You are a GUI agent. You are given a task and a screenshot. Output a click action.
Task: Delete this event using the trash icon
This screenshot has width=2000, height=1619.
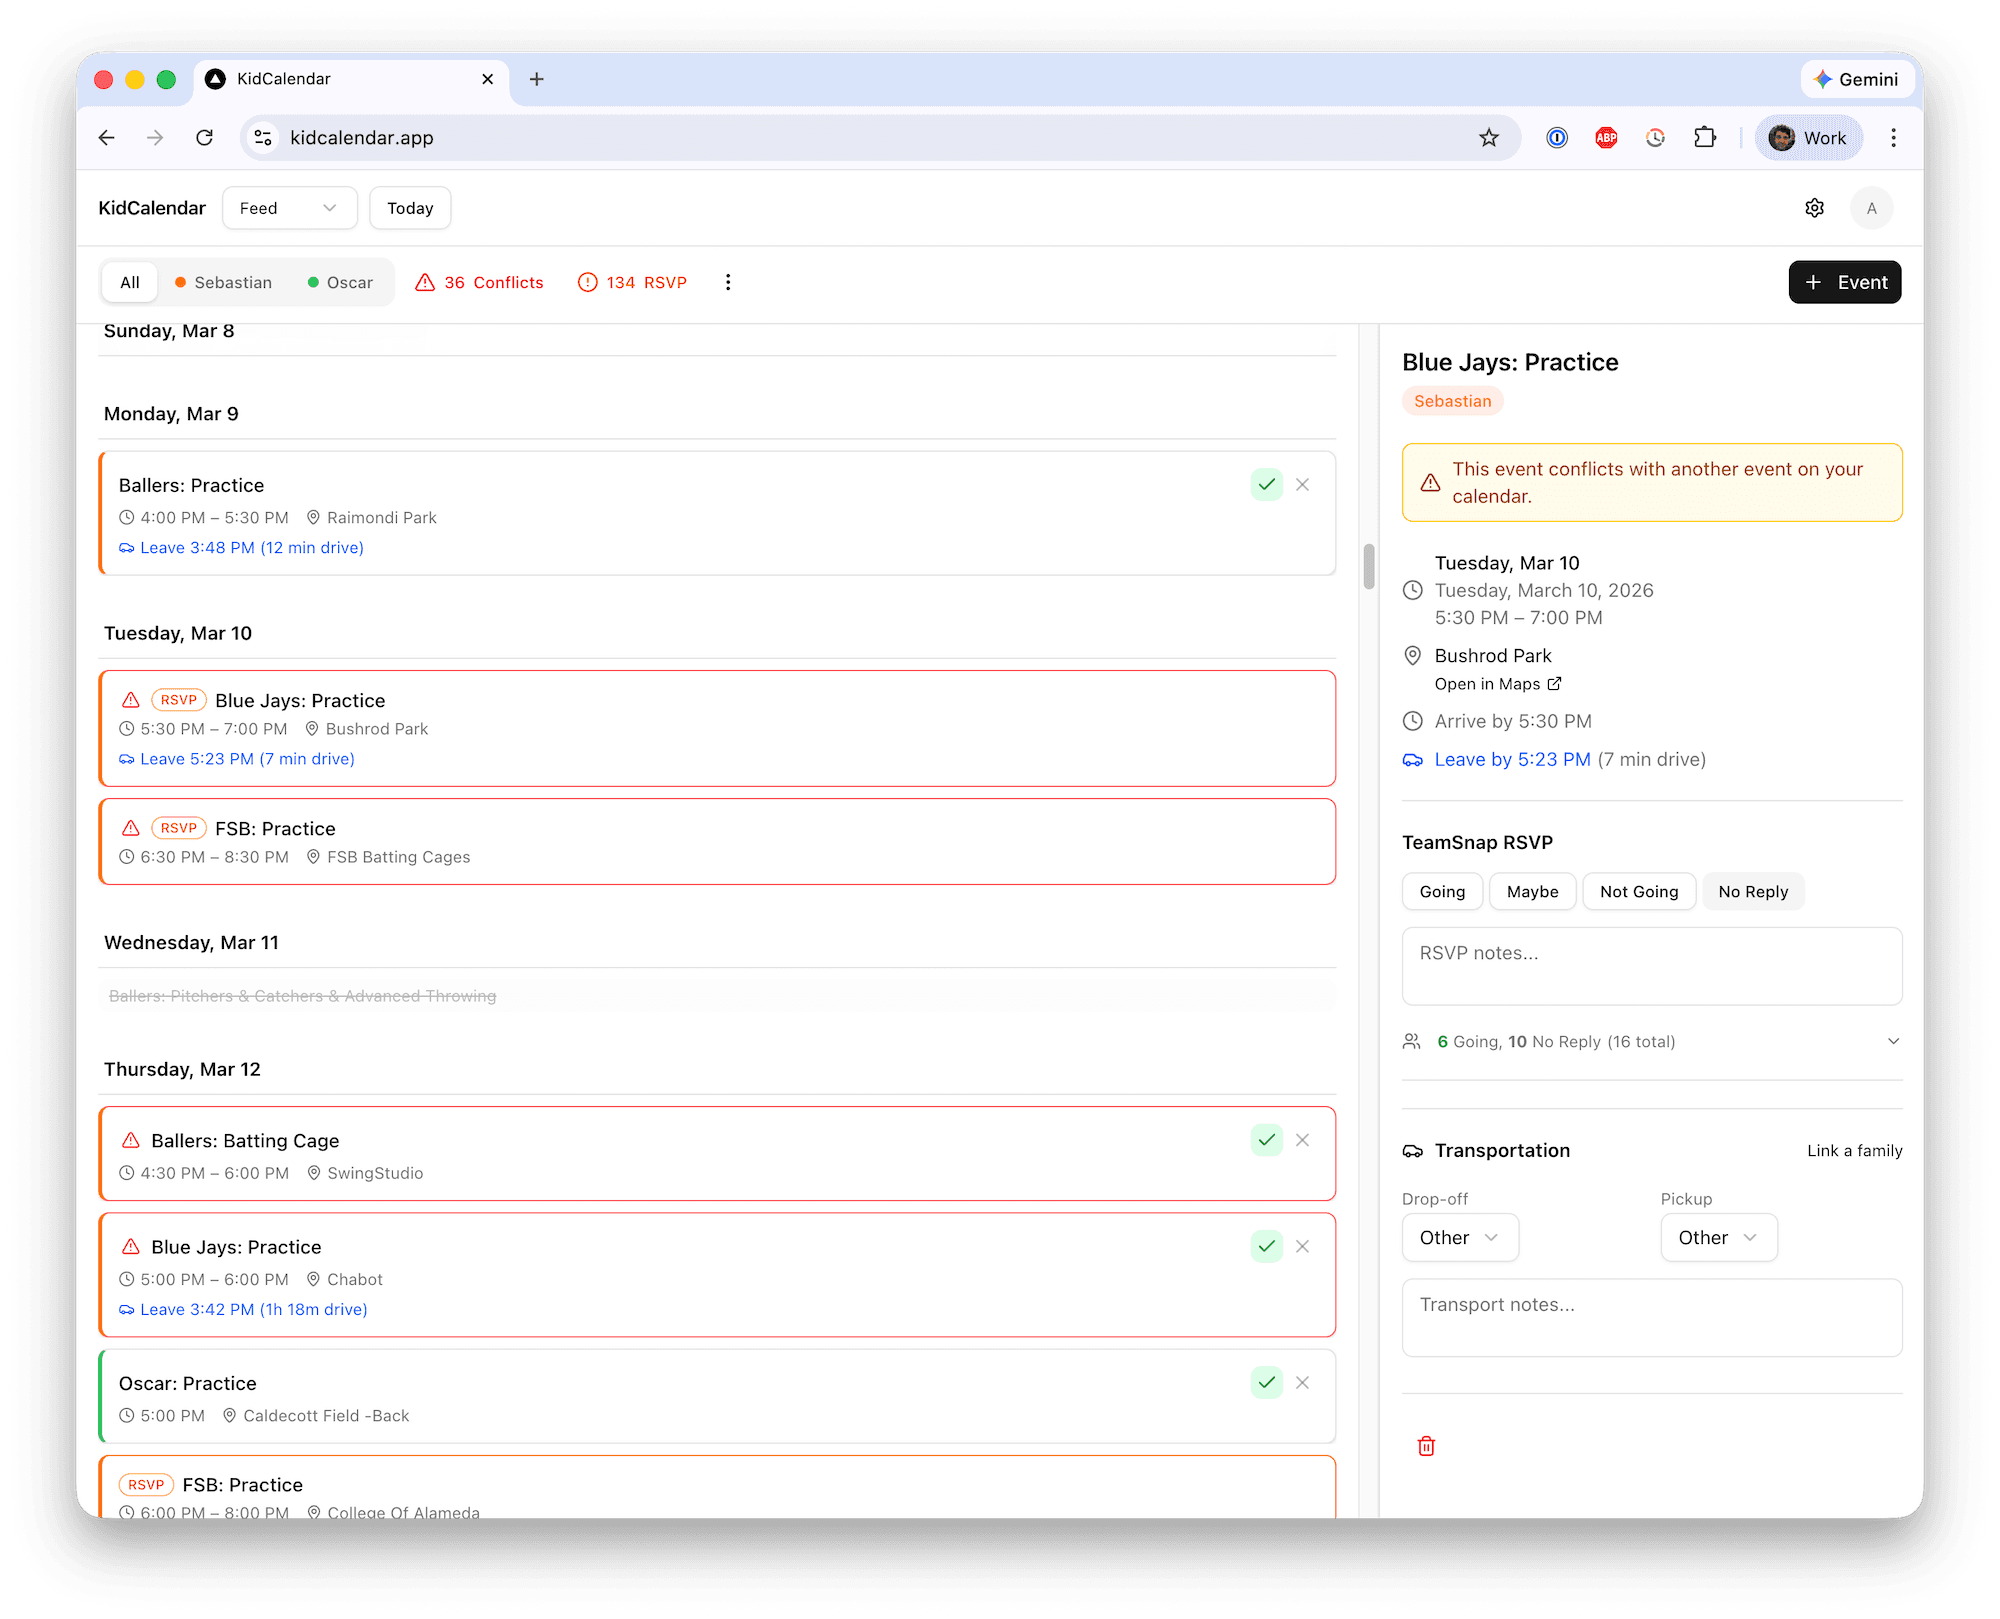tap(1426, 1446)
